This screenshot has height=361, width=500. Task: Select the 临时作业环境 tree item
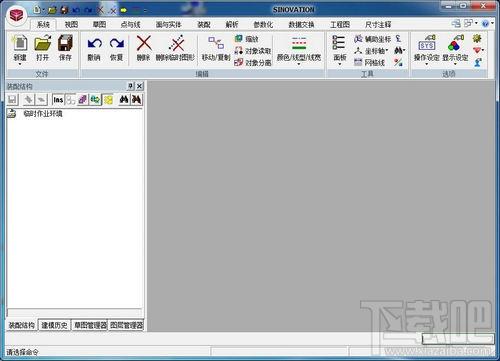click(43, 114)
